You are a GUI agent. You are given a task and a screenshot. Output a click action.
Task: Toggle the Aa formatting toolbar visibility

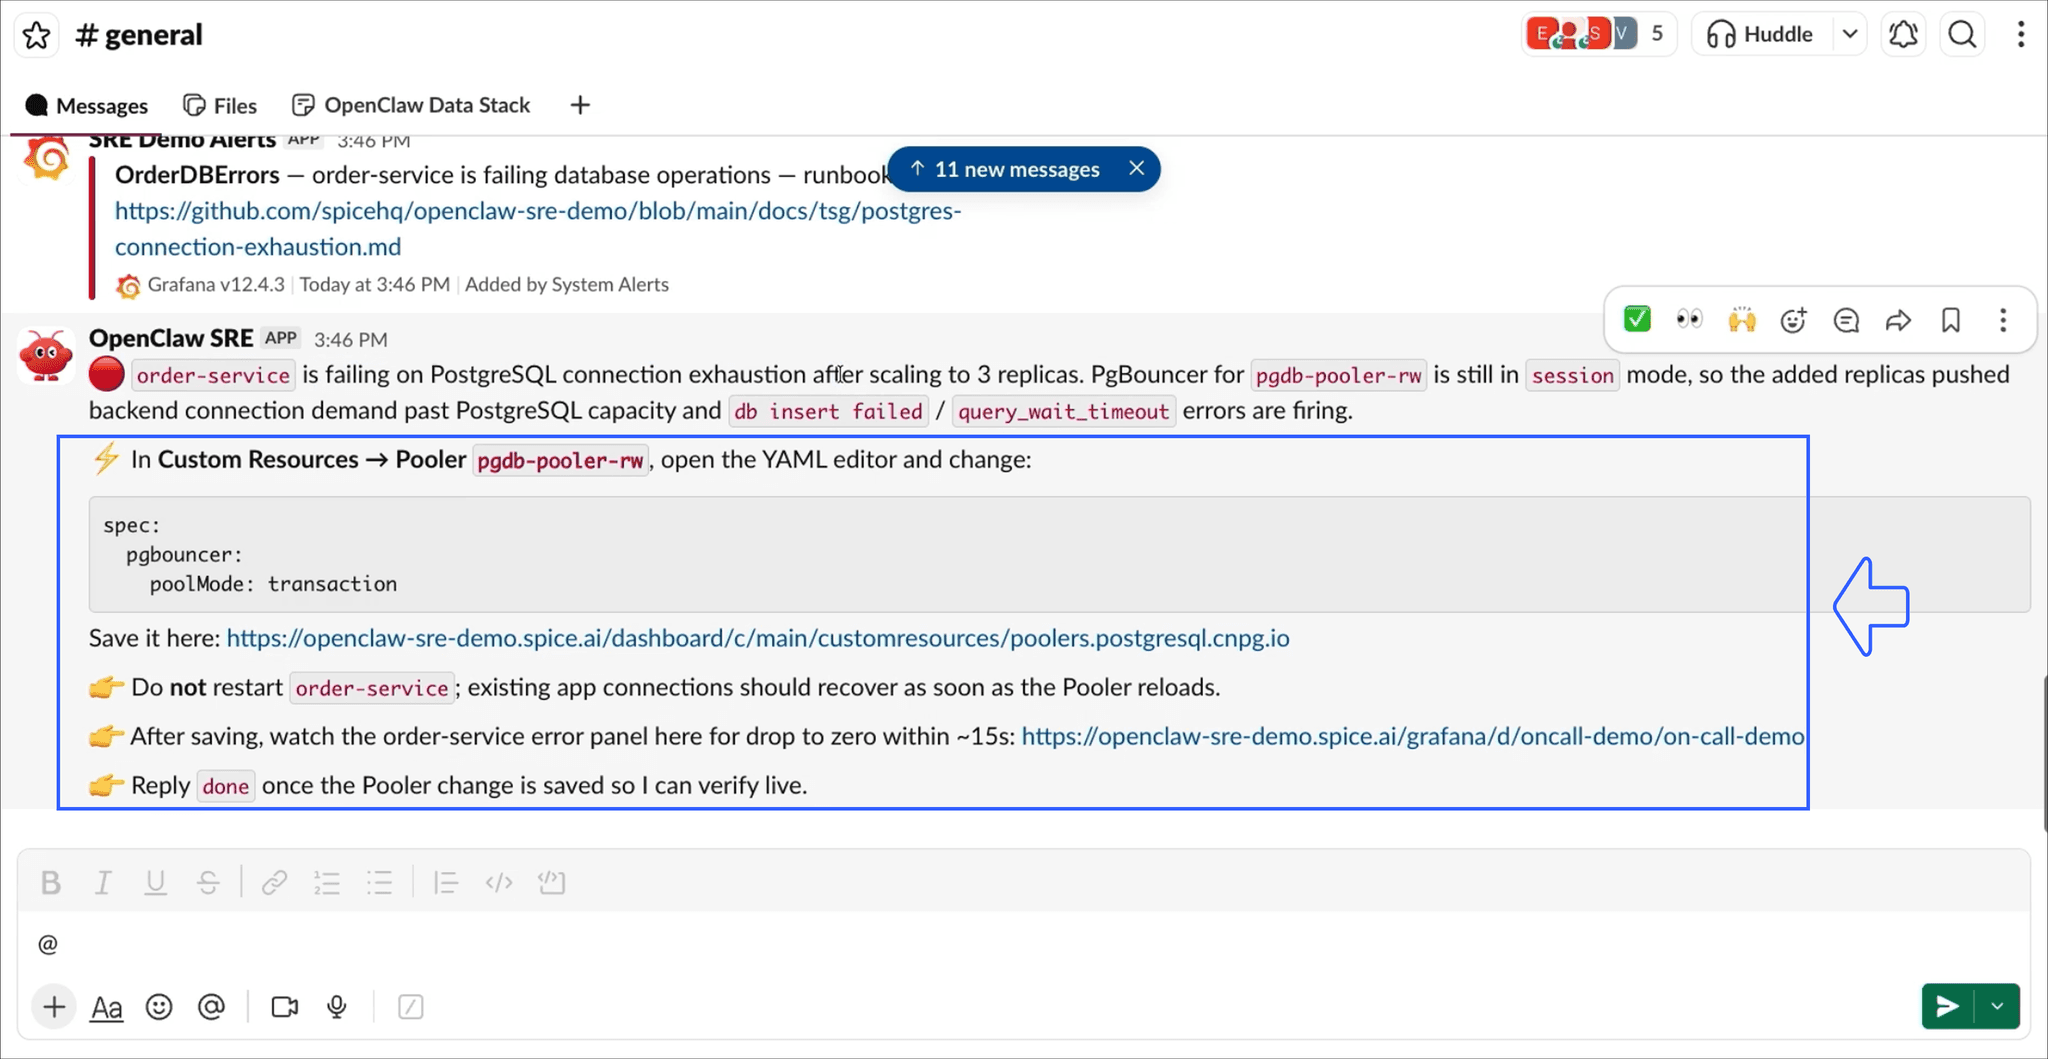click(x=107, y=1007)
